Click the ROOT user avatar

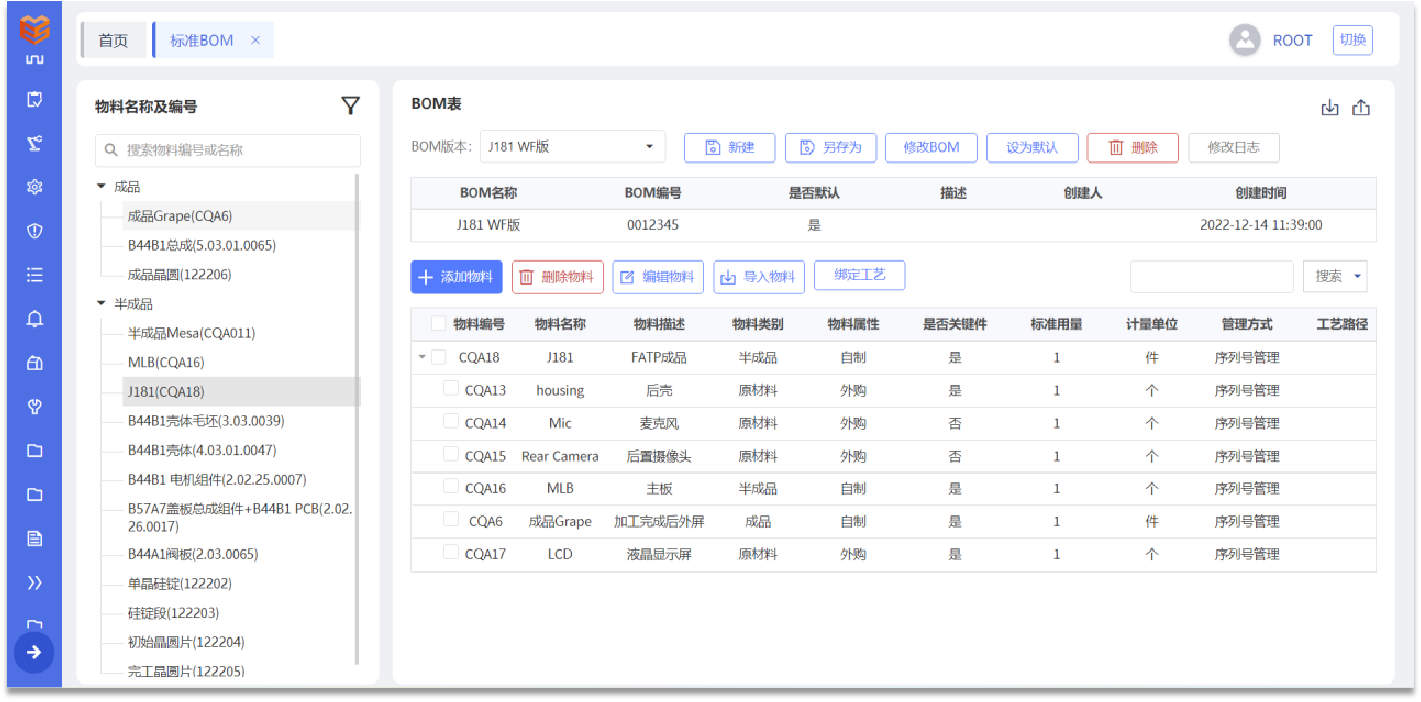1245,40
